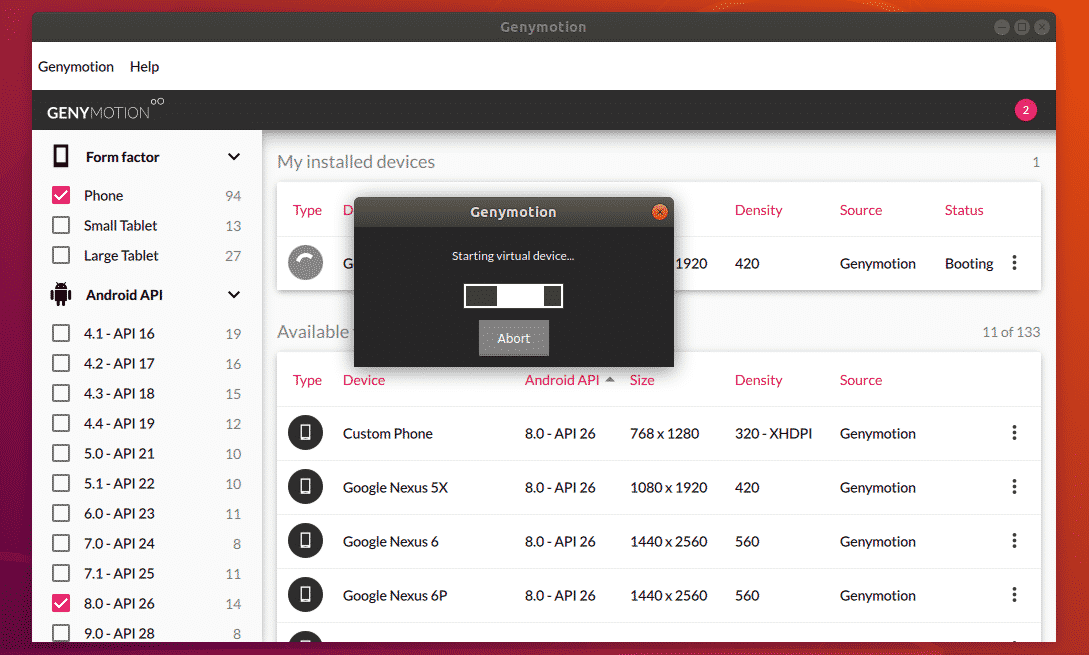Viewport: 1089px width, 655px height.
Task: Click the progress bar in the dialog
Action: pyautogui.click(x=513, y=296)
